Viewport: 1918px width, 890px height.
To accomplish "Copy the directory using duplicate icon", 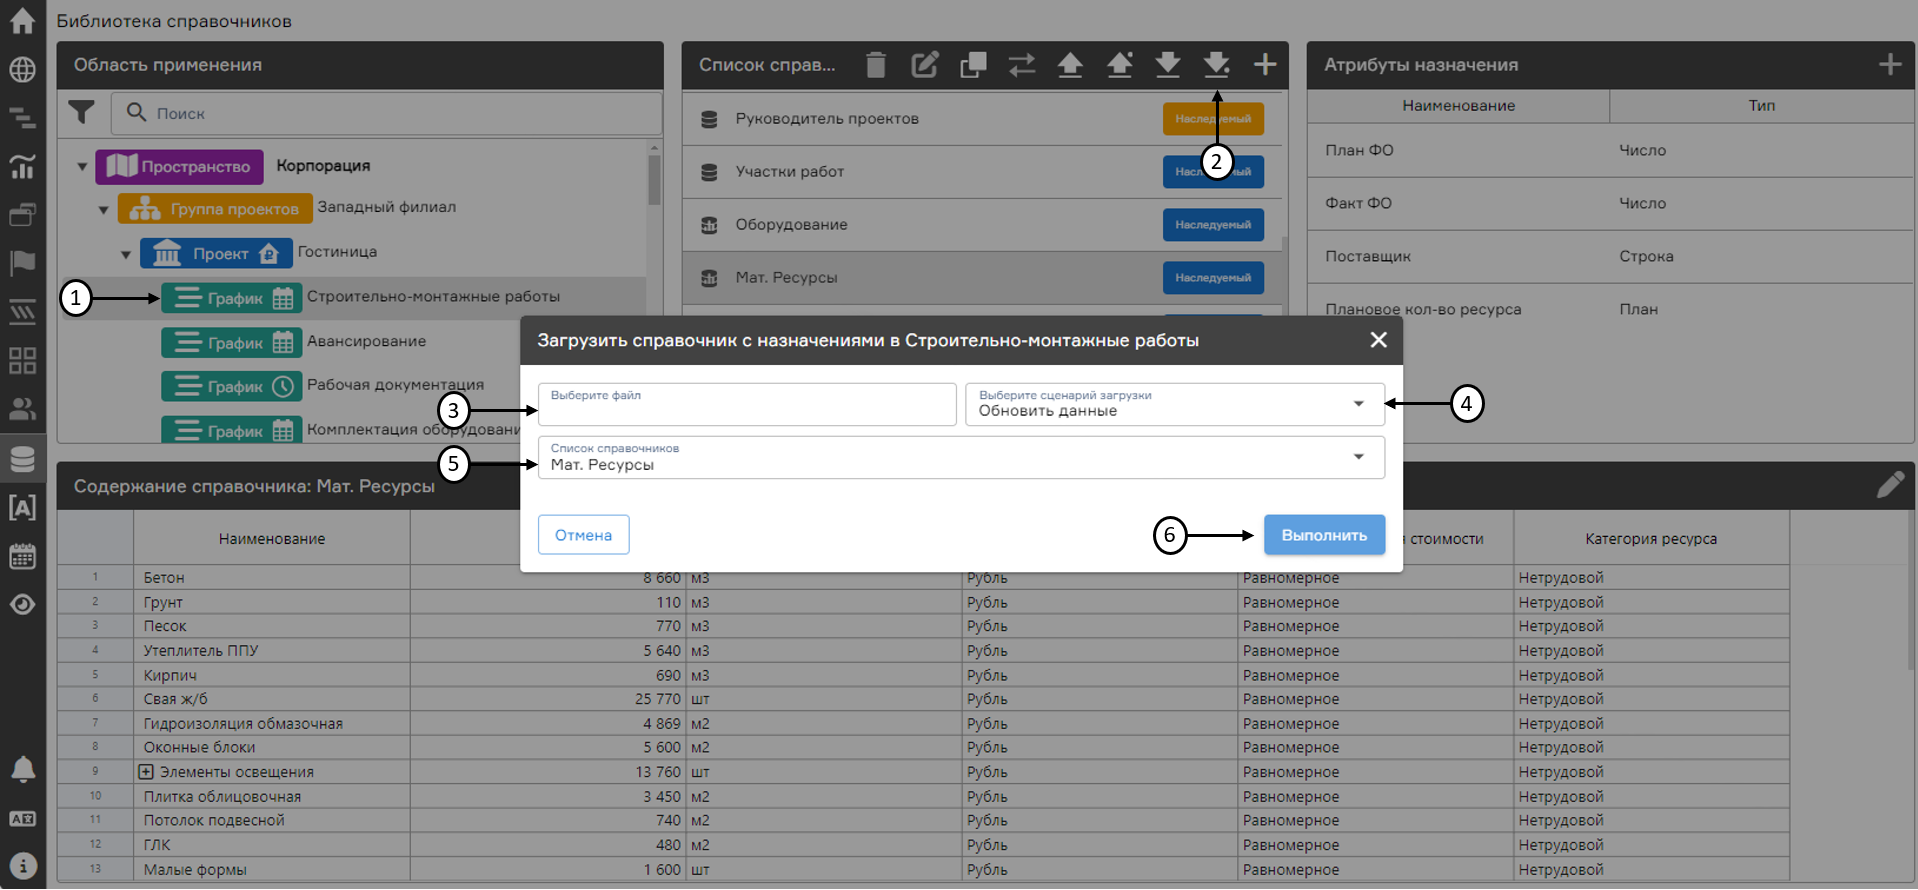I will (x=973, y=65).
